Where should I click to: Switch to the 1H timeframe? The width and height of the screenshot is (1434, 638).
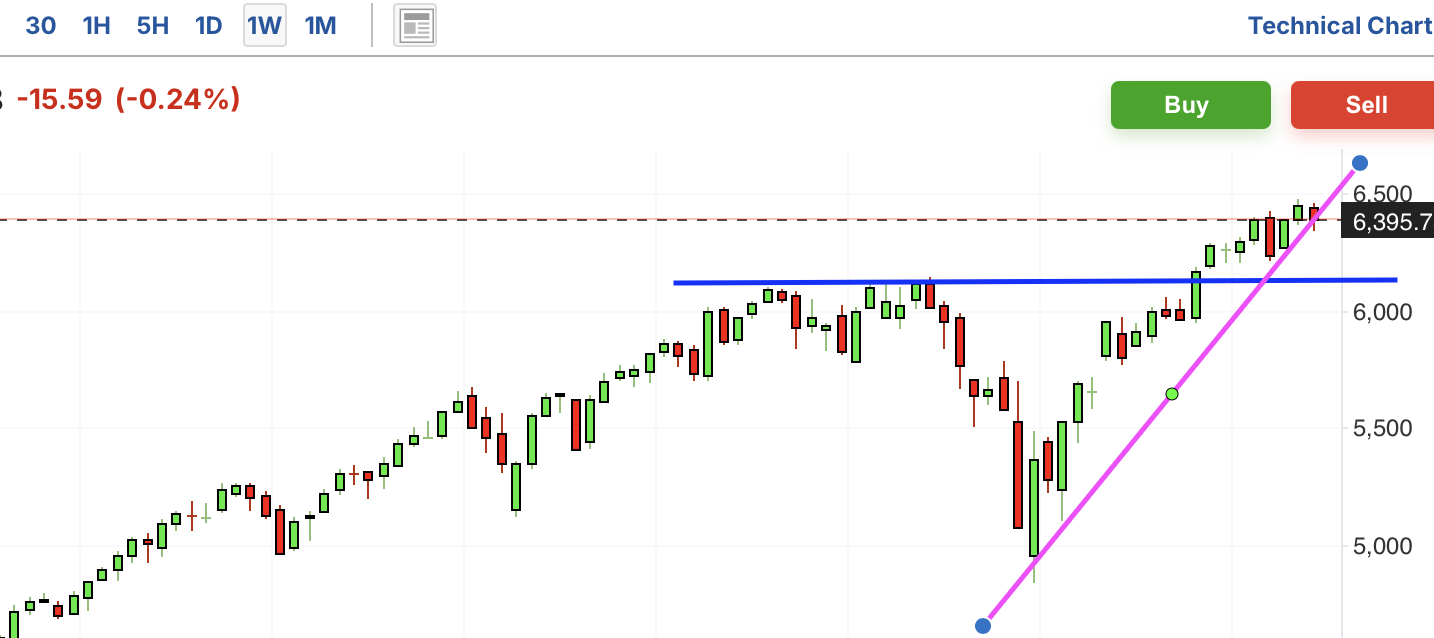tap(97, 26)
